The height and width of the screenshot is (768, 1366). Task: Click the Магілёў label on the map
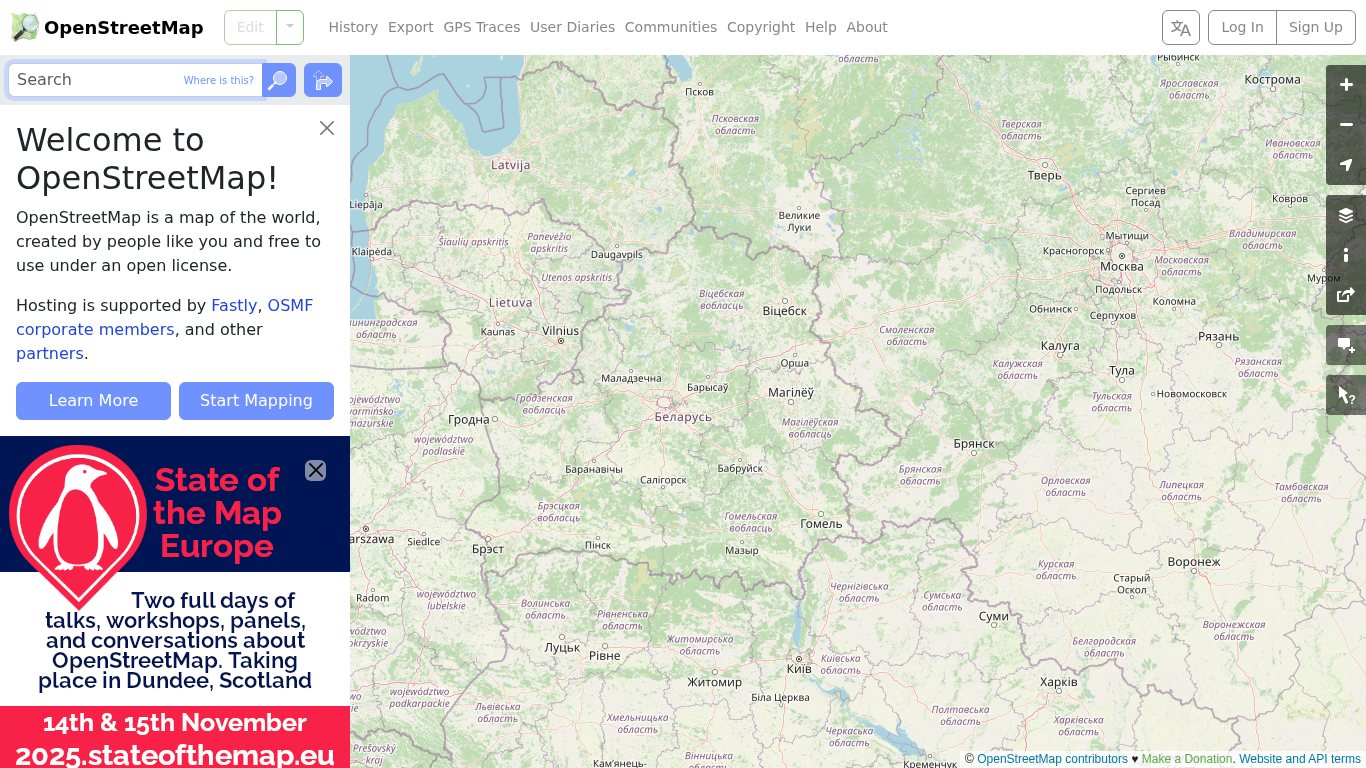[x=791, y=393]
